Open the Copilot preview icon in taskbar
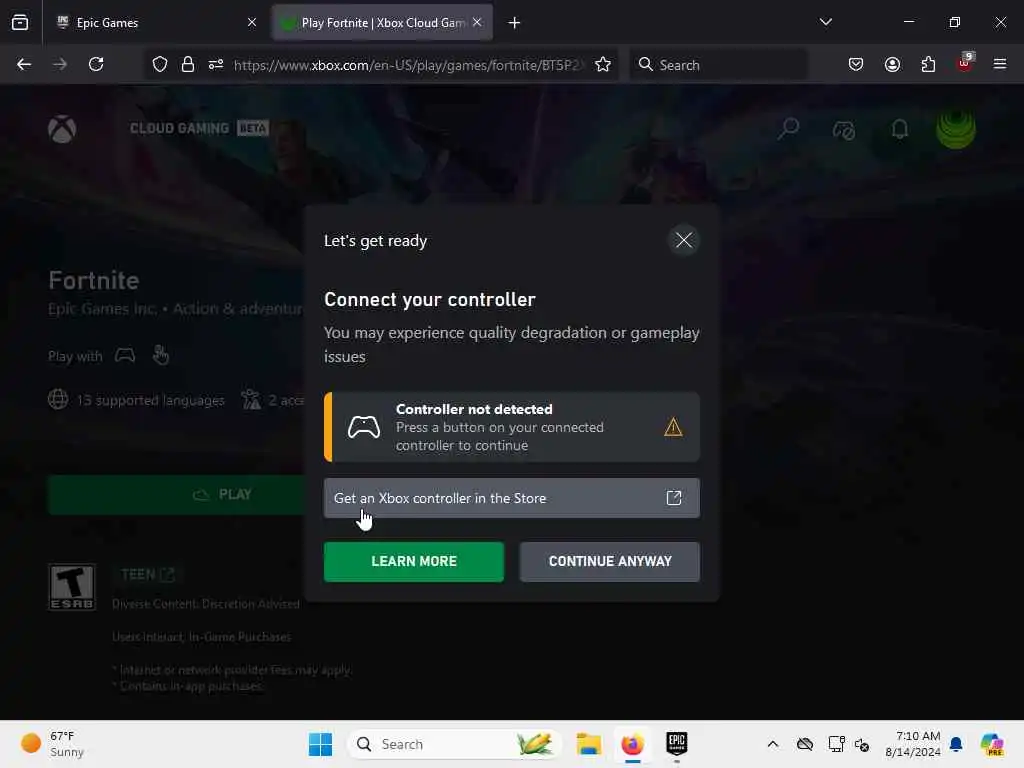This screenshot has height=768, width=1024. point(992,744)
